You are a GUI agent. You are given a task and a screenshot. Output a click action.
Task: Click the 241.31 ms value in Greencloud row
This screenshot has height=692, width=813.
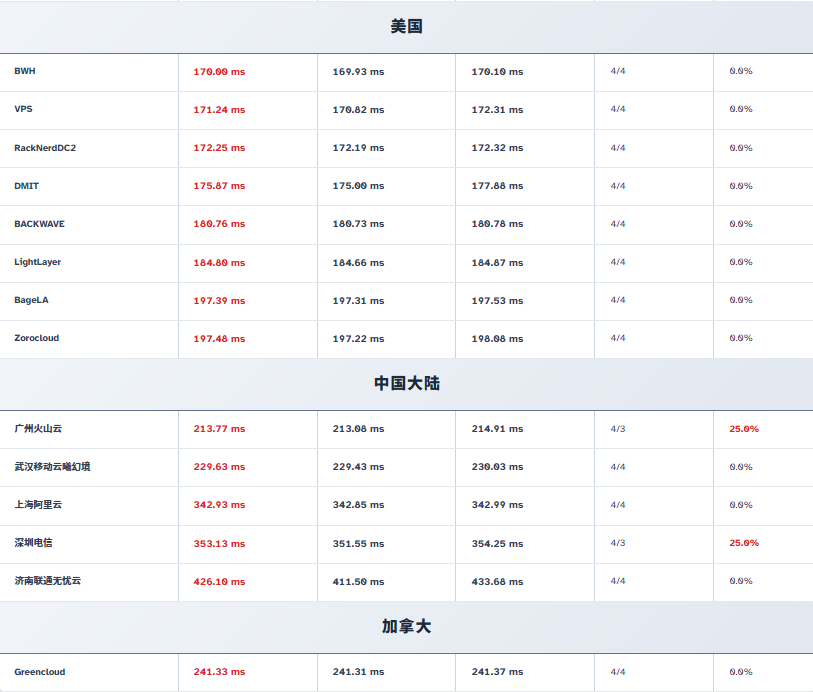point(358,672)
